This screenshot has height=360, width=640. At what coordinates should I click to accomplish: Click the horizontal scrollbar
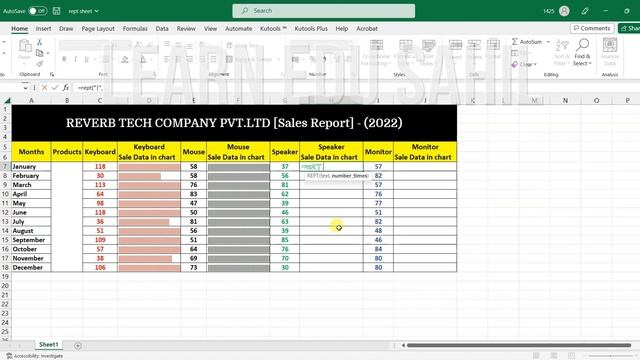point(518,345)
